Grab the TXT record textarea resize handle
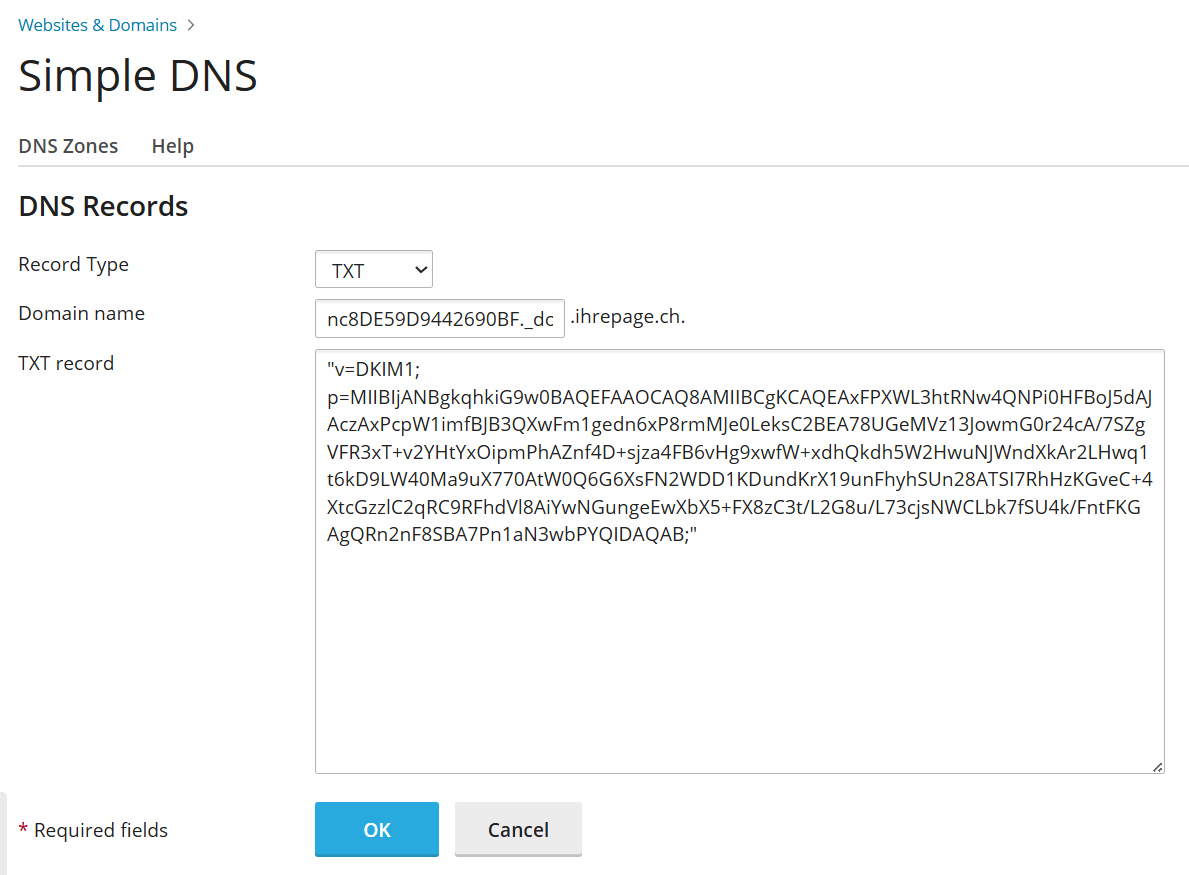 (x=1157, y=766)
